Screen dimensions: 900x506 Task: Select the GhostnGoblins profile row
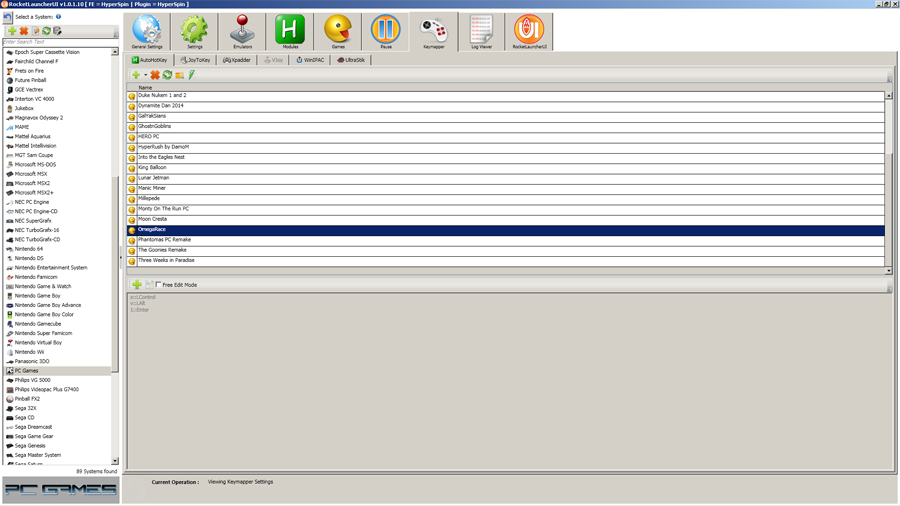[x=506, y=127]
